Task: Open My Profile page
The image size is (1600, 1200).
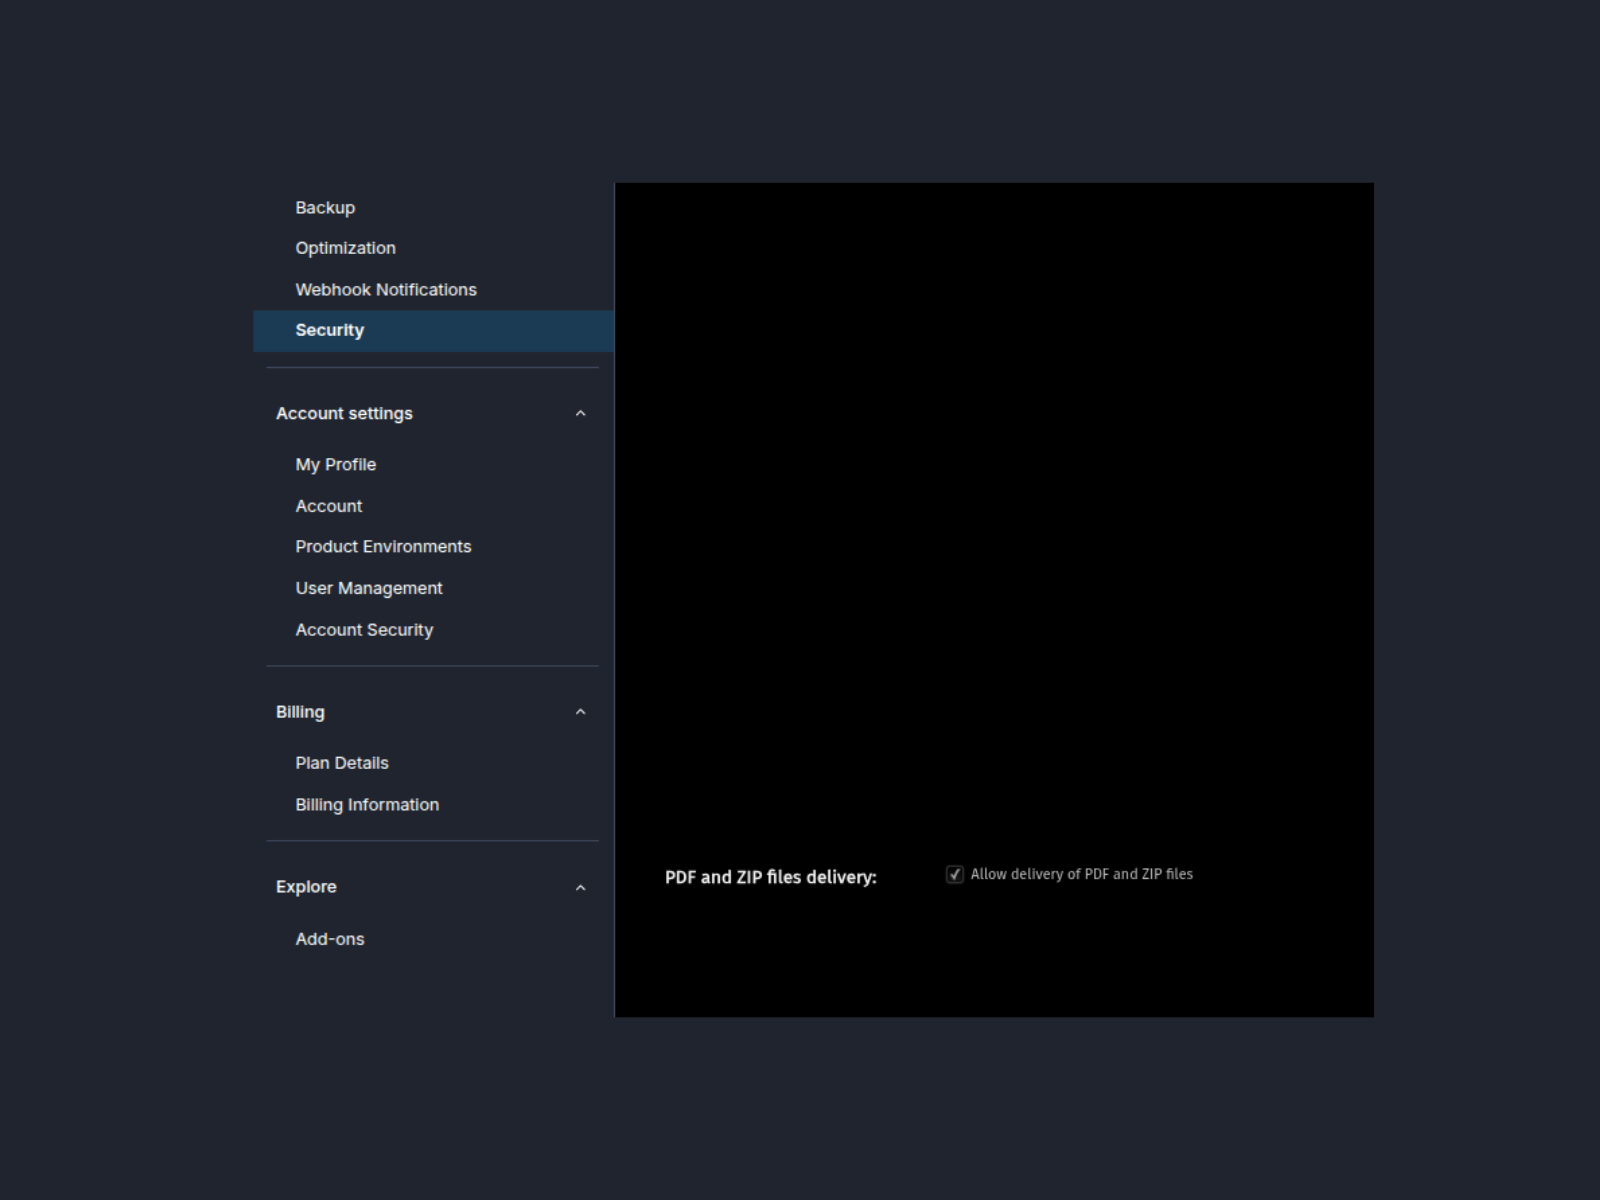Action: (336, 465)
